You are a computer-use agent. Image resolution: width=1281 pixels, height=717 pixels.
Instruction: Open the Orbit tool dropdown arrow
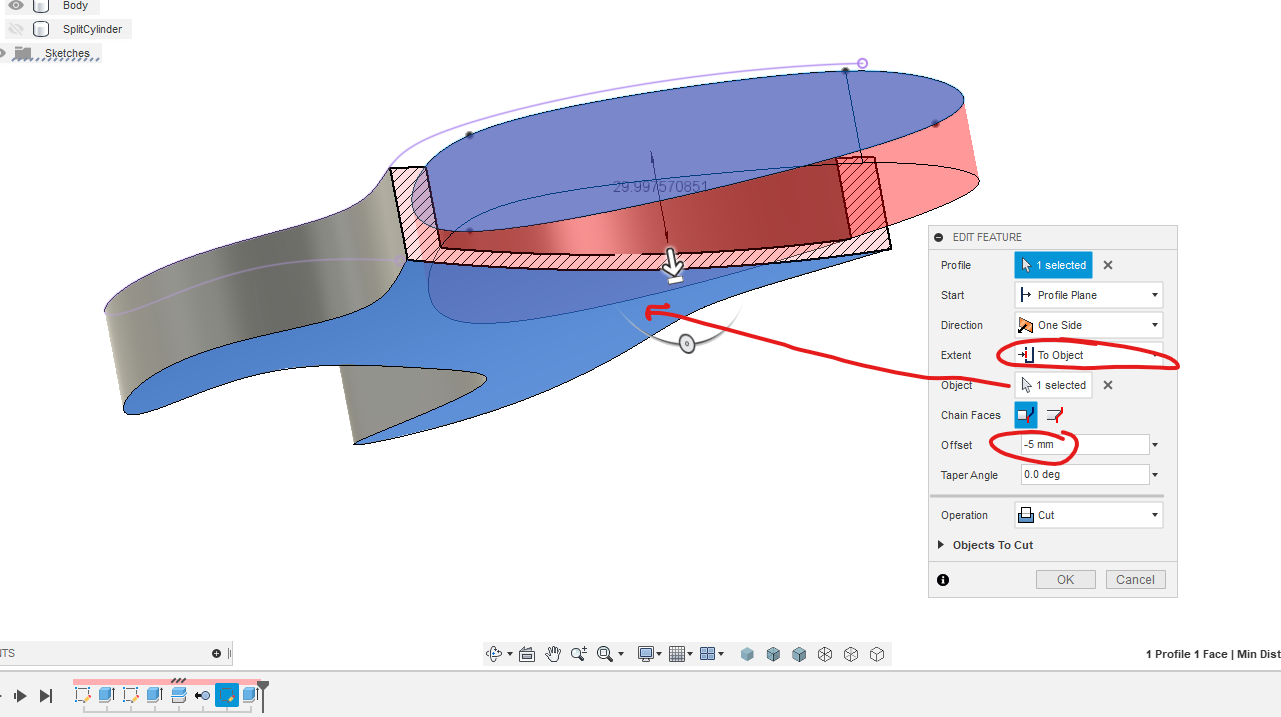tap(509, 654)
